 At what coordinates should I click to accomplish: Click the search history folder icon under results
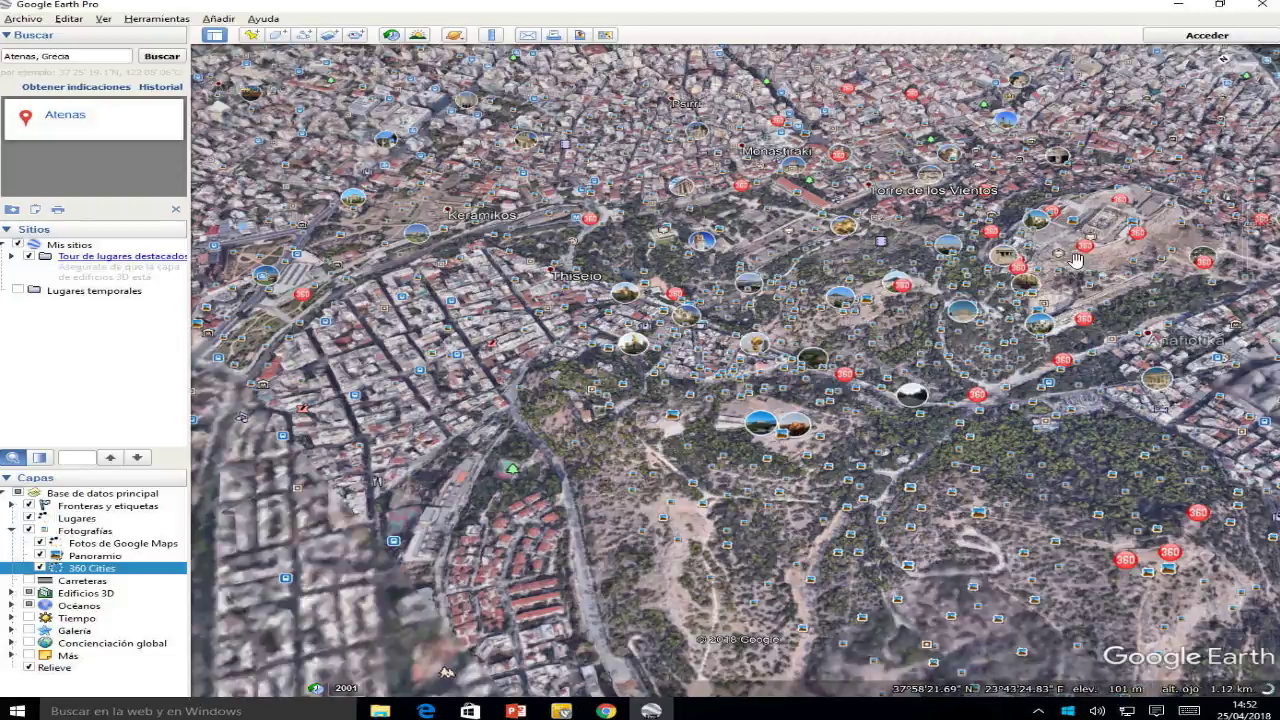point(12,209)
